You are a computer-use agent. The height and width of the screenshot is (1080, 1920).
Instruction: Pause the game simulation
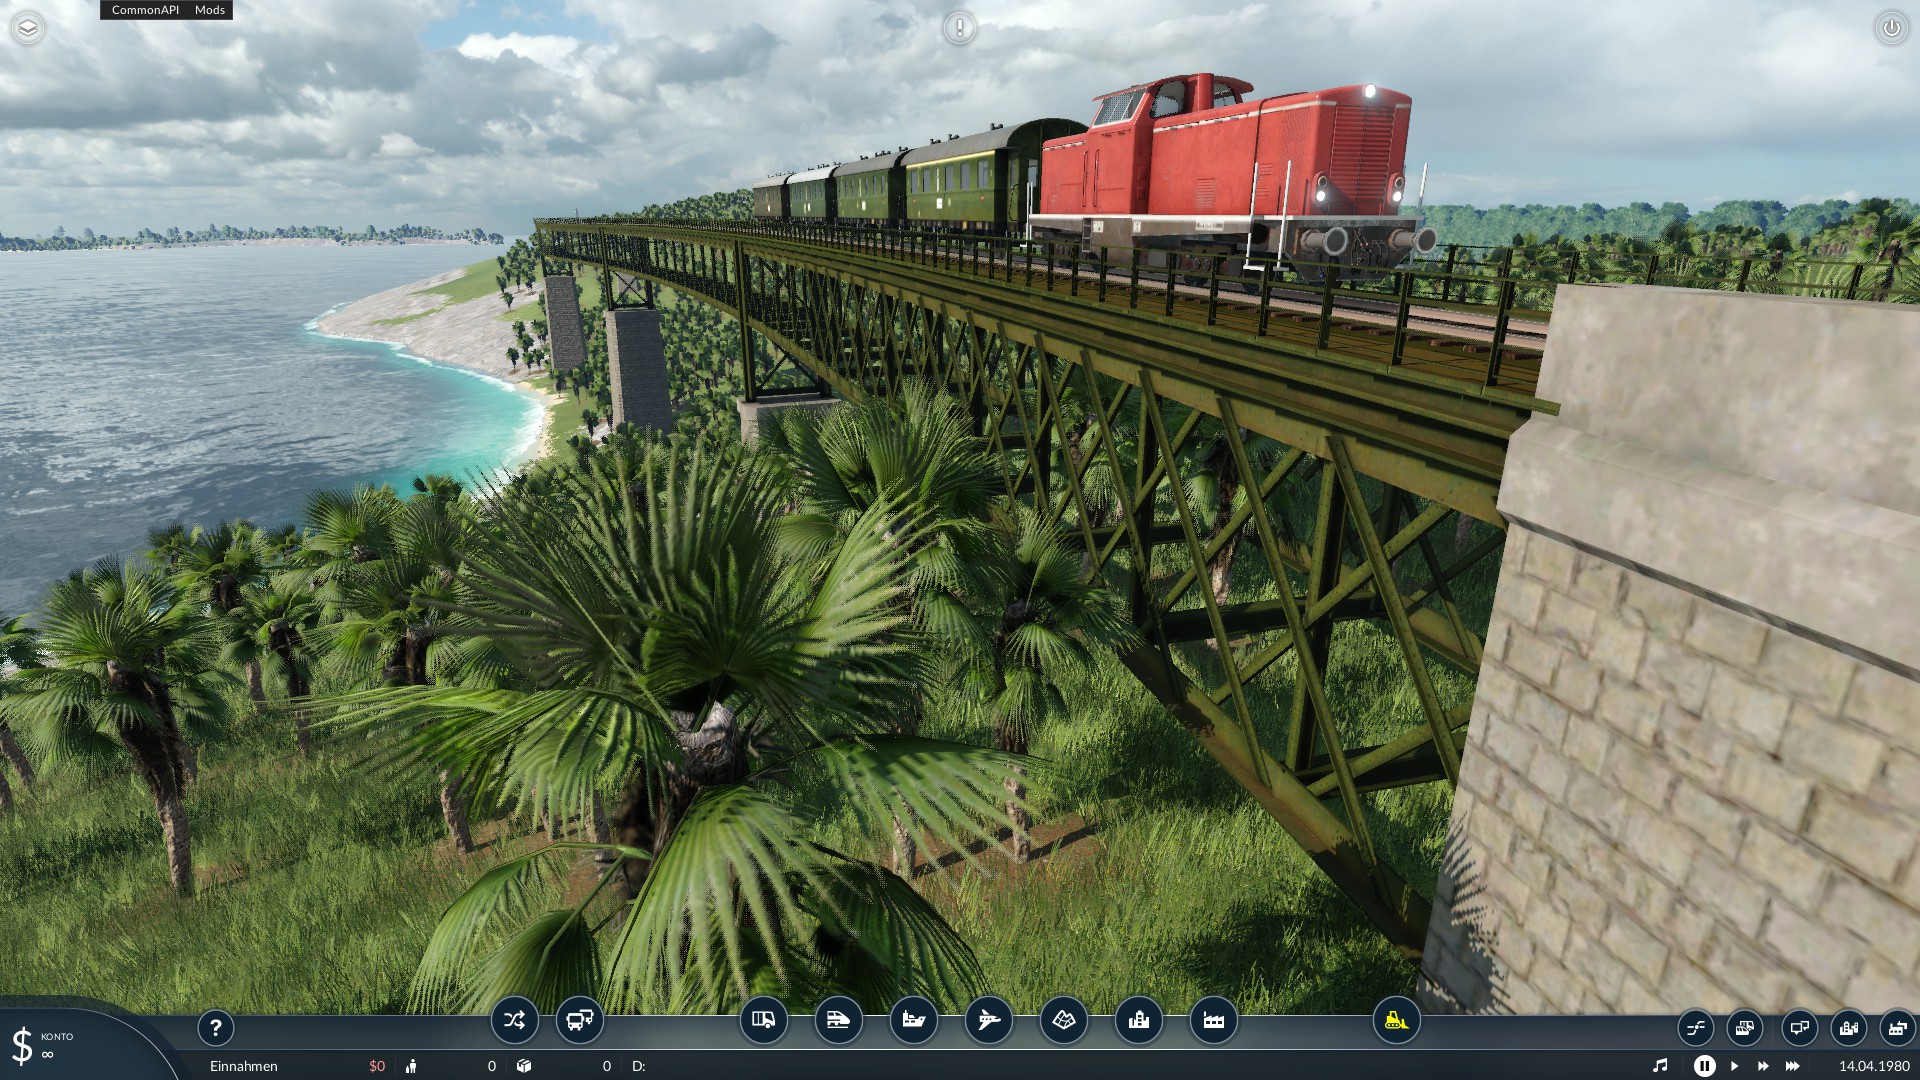tap(1705, 1066)
